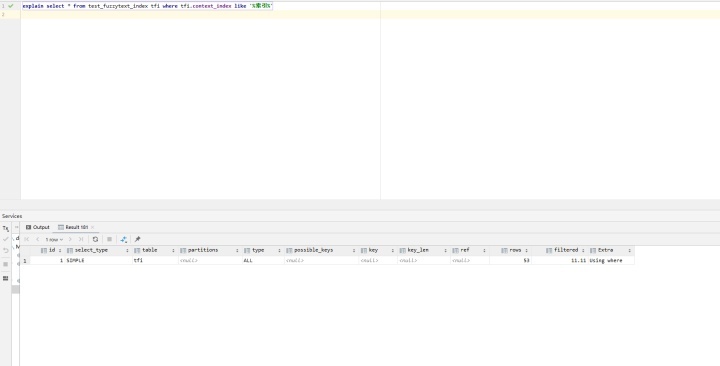Select the 11.11 cell under filtered
720x366 pixels.
pos(560,260)
